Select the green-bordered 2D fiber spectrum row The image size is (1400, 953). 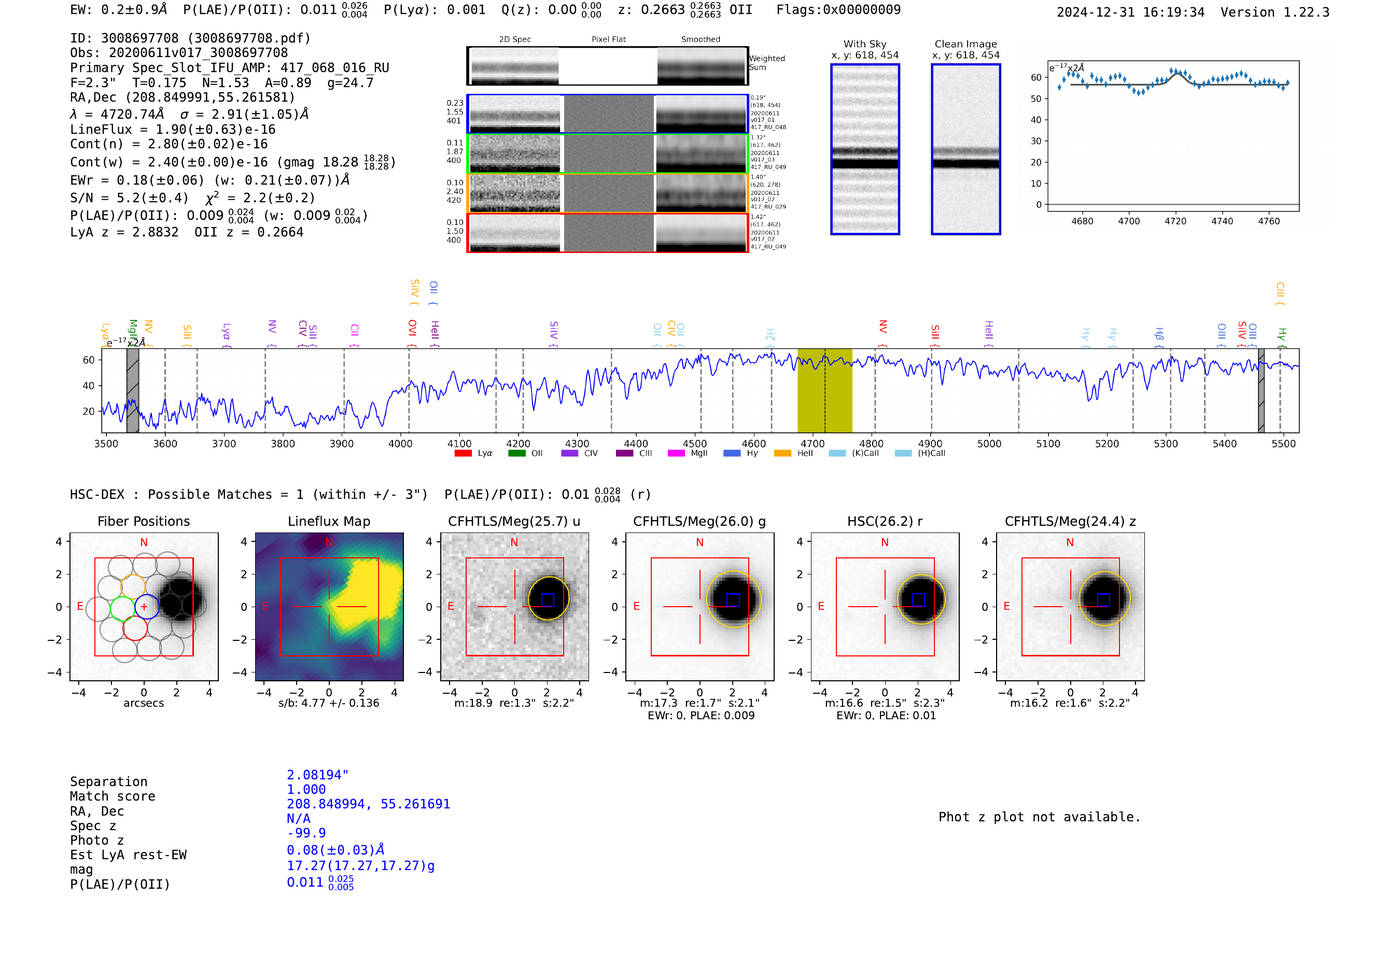pos(608,154)
